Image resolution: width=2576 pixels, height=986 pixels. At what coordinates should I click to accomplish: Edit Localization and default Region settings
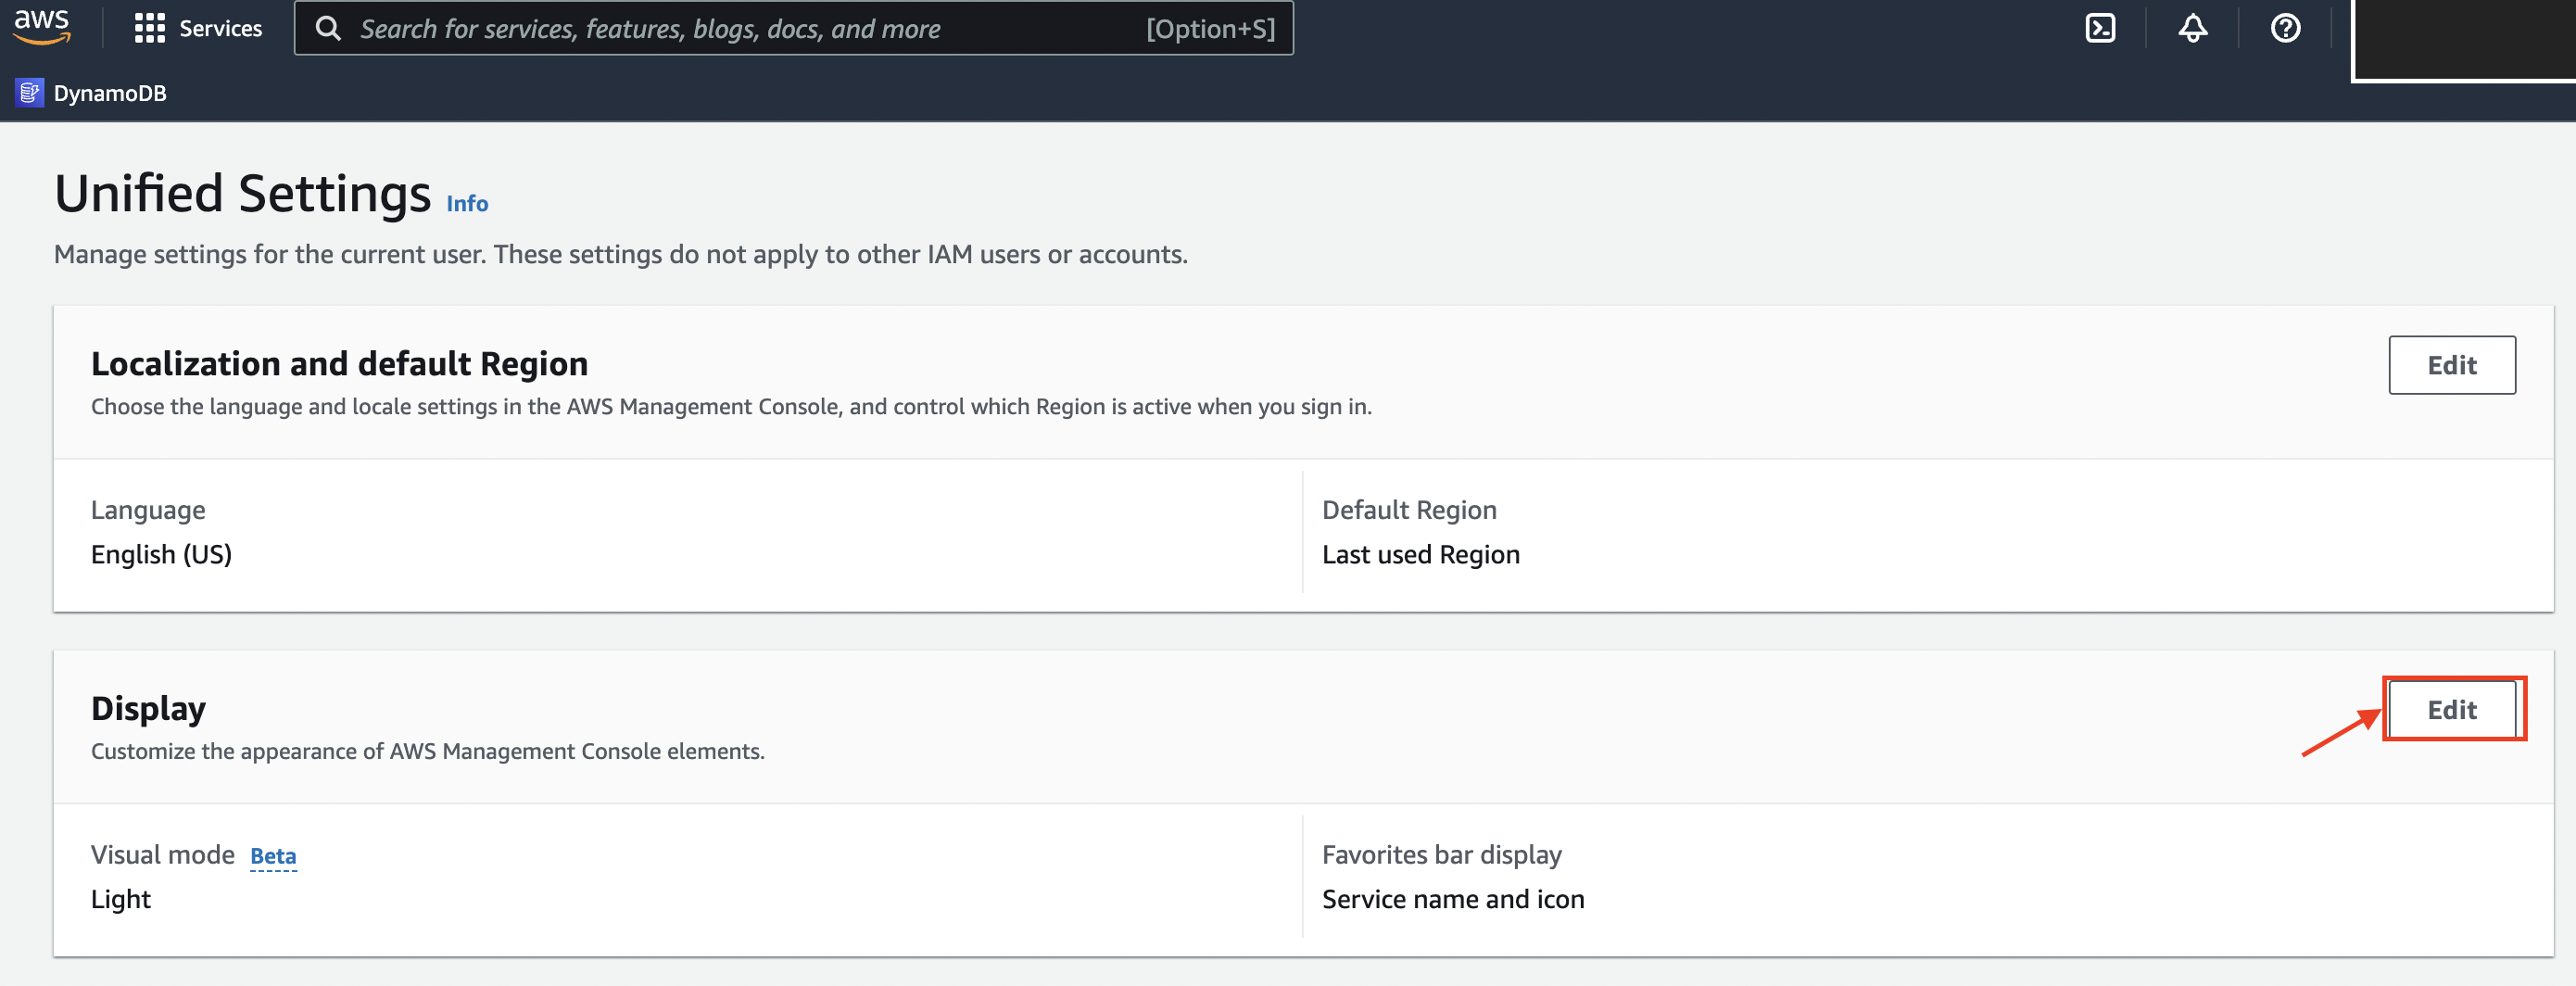click(x=2451, y=365)
